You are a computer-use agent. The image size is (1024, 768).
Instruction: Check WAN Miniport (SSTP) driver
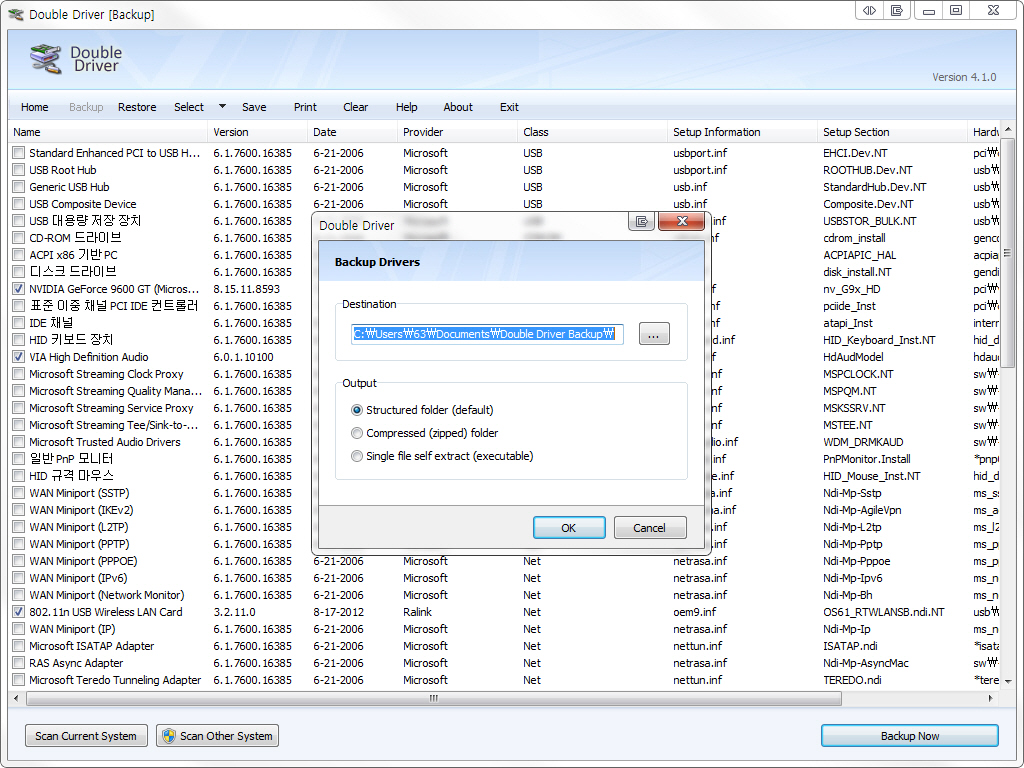pos(18,493)
